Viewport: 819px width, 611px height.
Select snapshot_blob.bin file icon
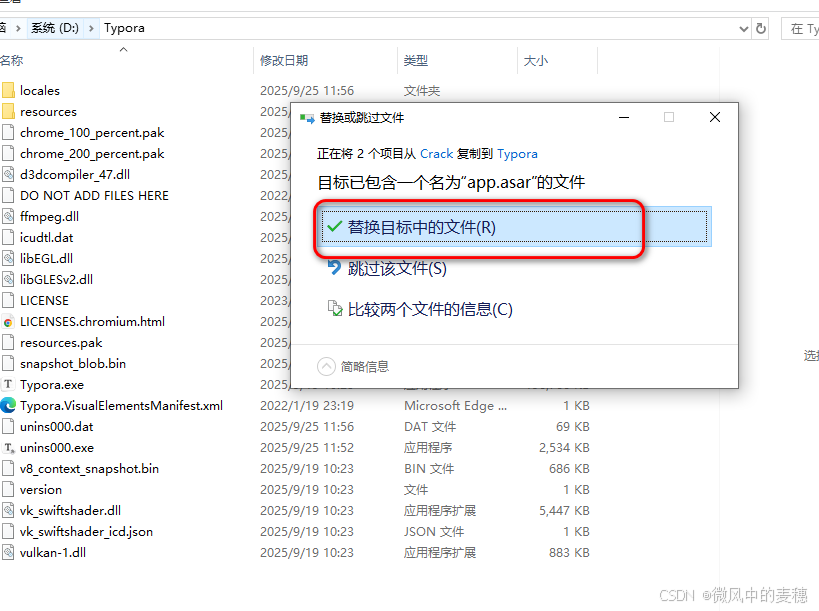point(8,363)
